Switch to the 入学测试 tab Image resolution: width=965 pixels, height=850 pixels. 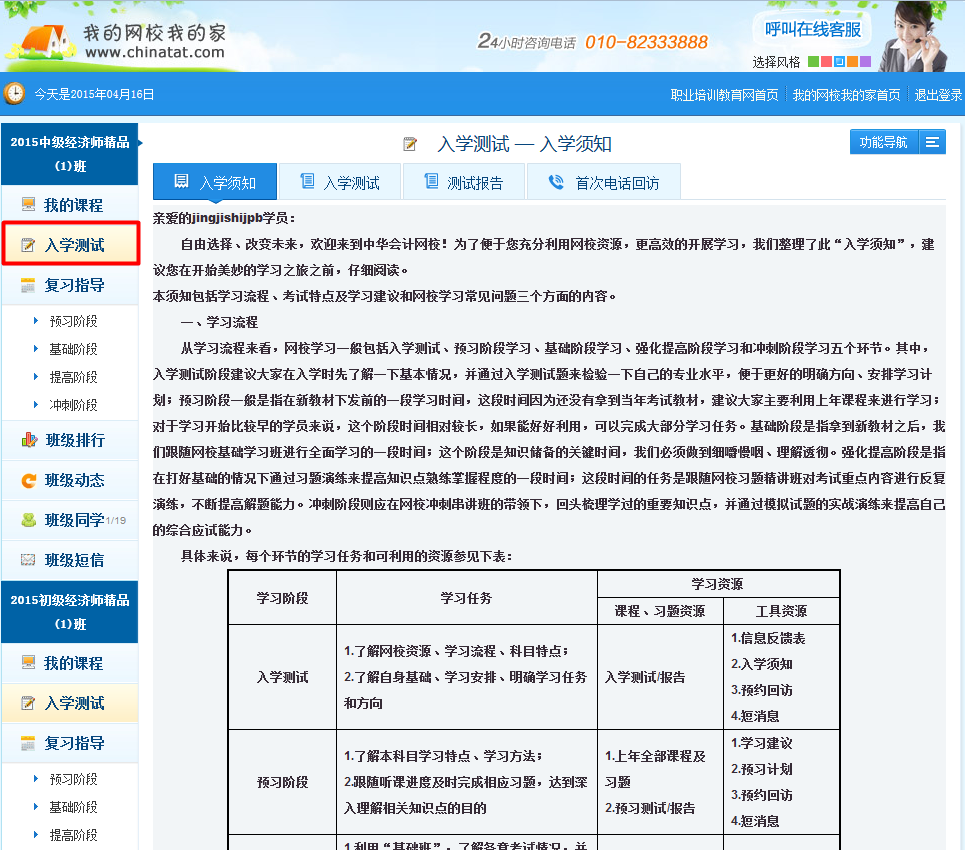click(339, 183)
